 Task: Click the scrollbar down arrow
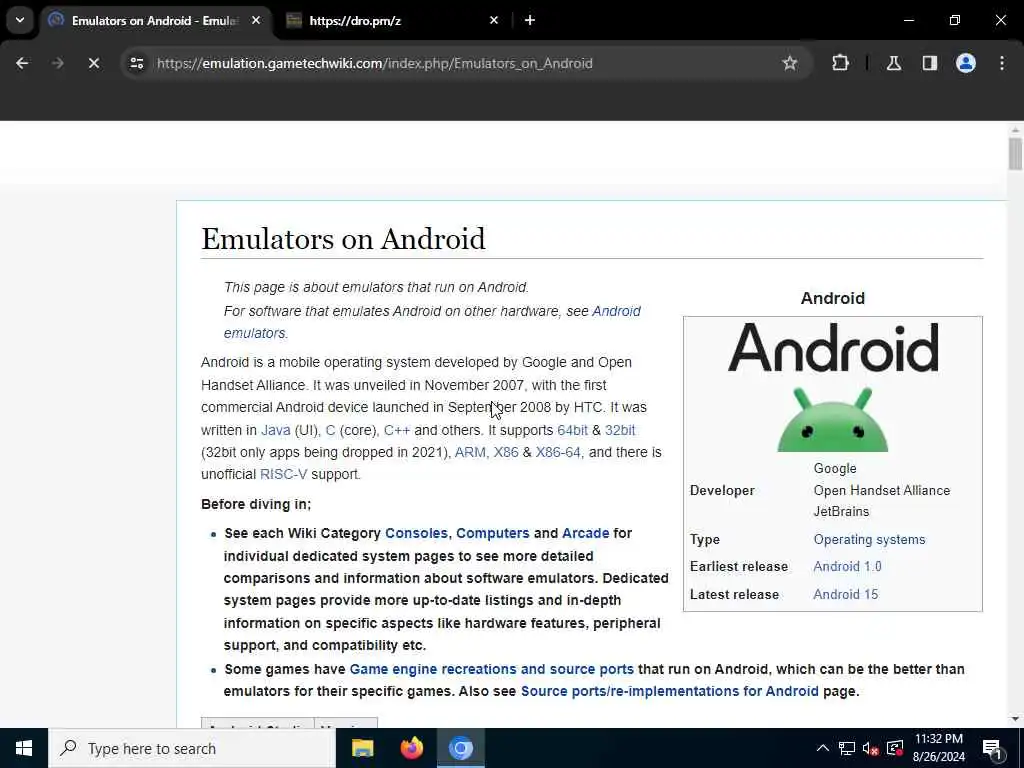1015,719
